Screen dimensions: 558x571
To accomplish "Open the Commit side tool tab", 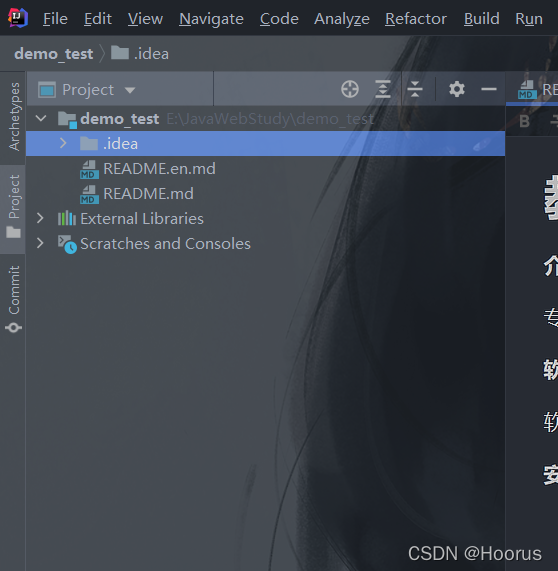I will [x=13, y=299].
